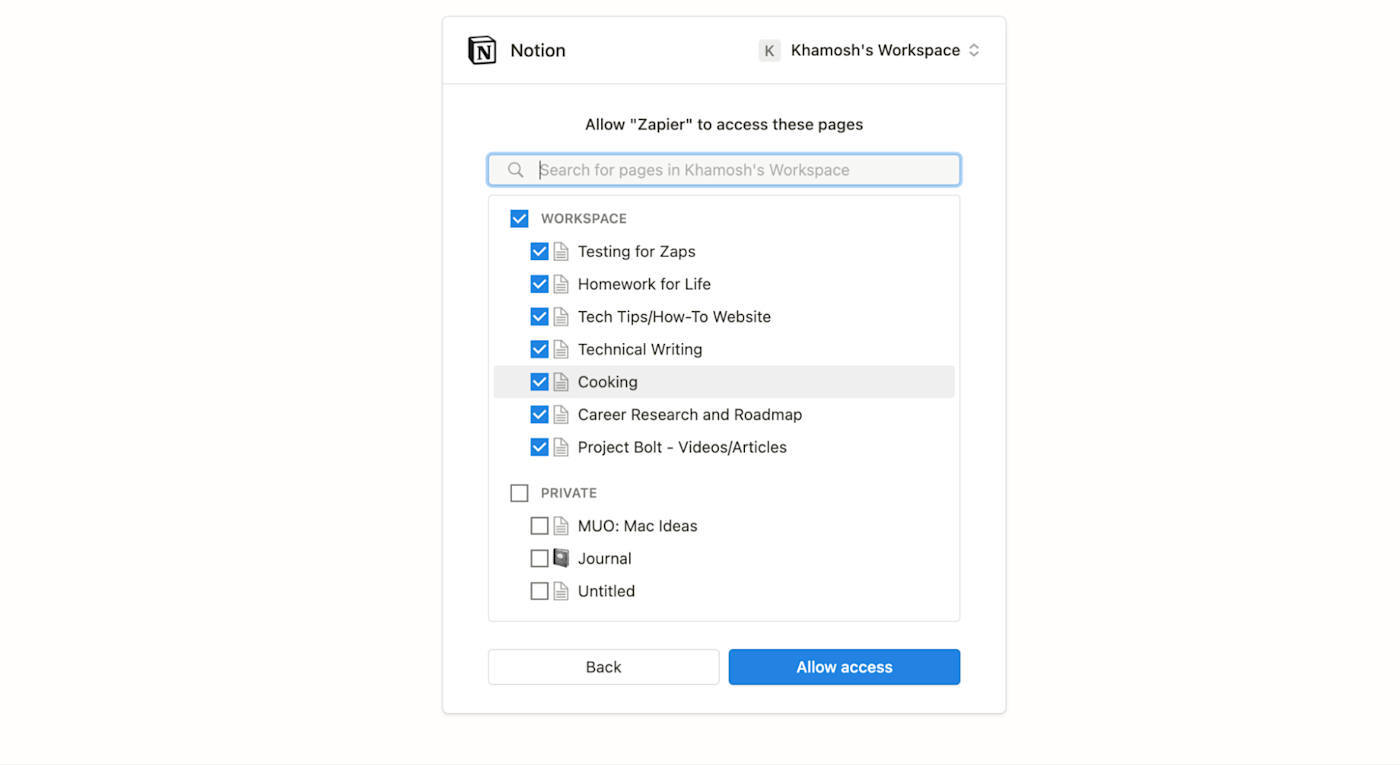This screenshot has height=765, width=1400.
Task: Click page icon beside Career Research and Roadmap
Action: (x=561, y=415)
